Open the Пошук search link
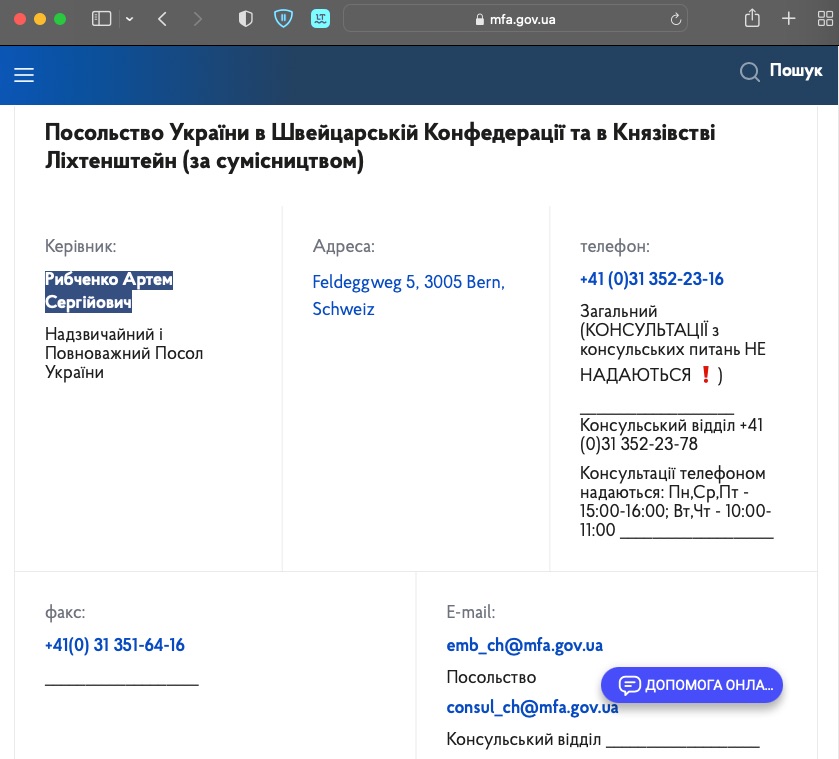Viewport: 839px width, 759px height. (796, 70)
